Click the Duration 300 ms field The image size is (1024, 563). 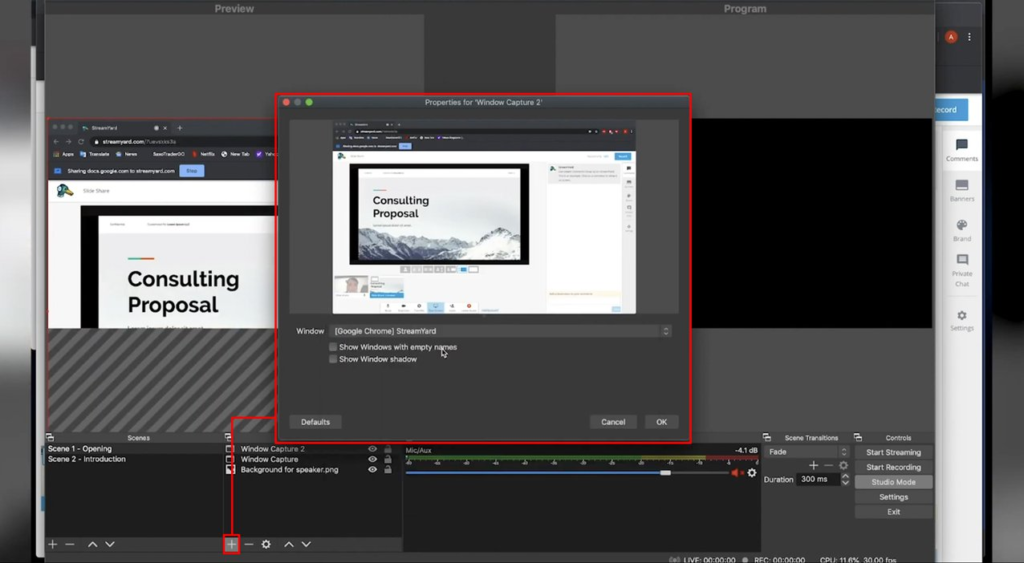pos(818,479)
